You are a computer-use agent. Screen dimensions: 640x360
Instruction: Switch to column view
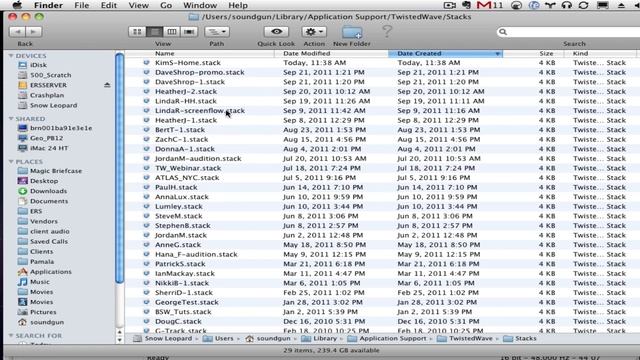pos(172,31)
